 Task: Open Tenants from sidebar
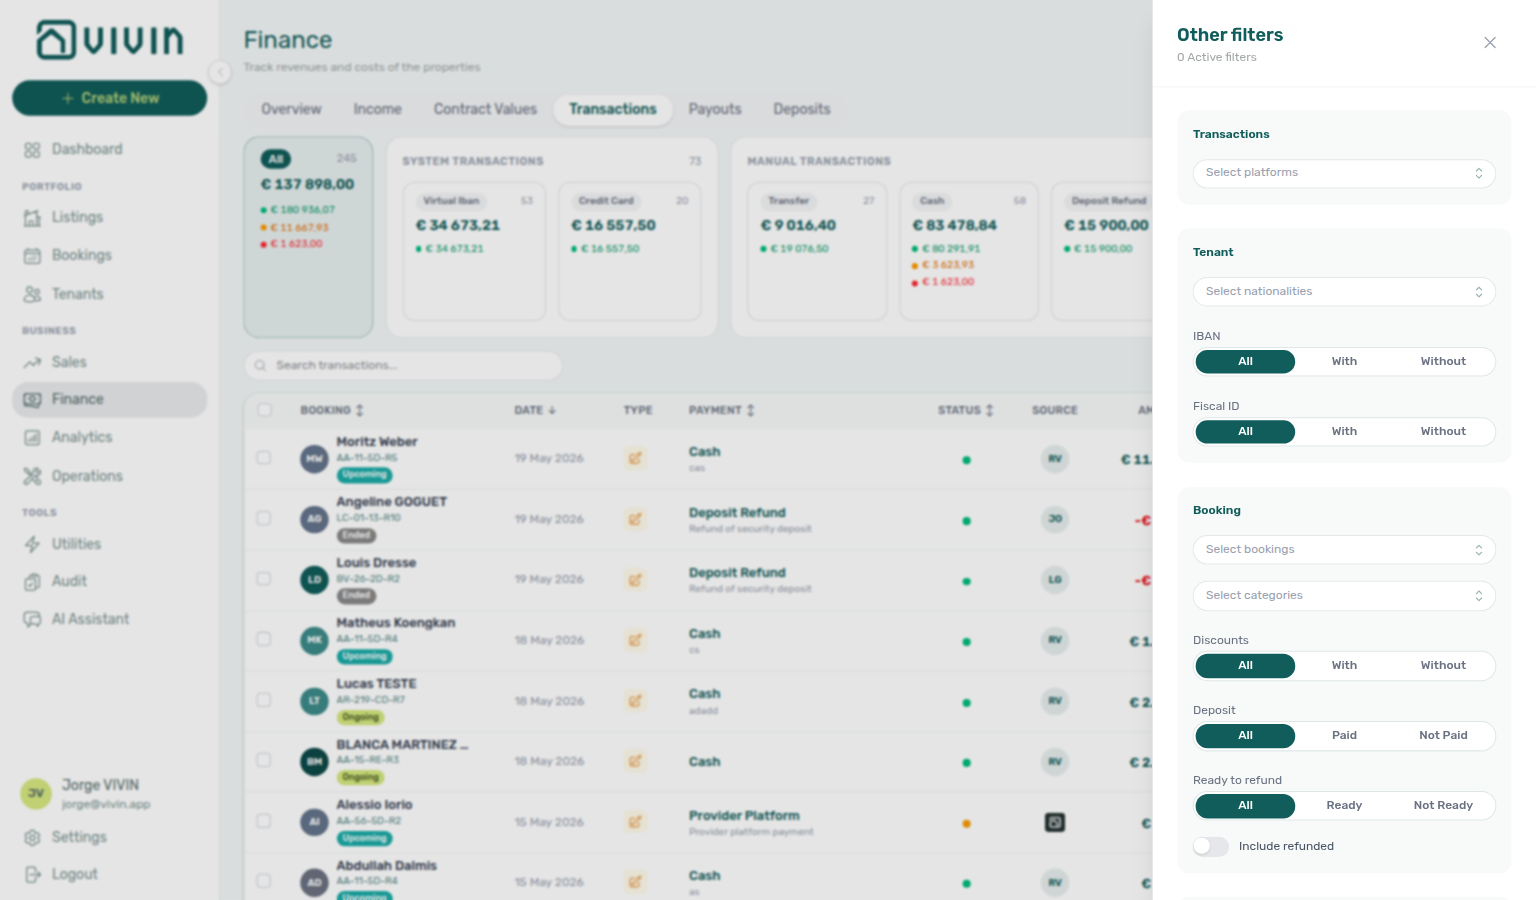(x=110, y=294)
